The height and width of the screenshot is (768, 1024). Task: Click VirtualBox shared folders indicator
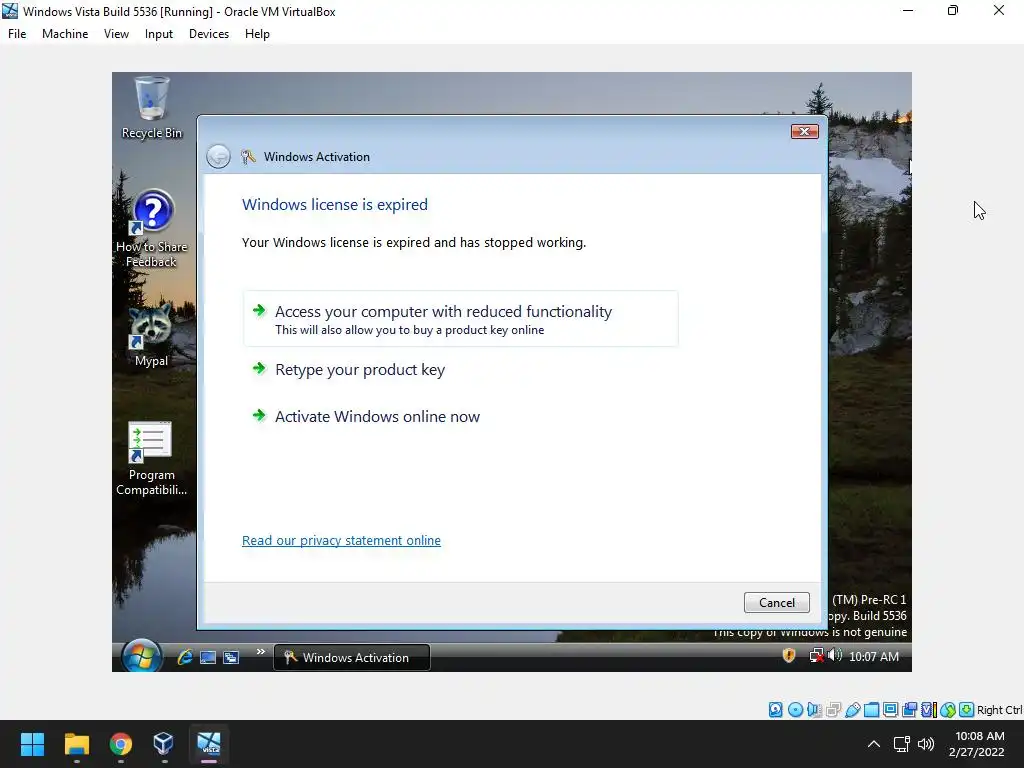(871, 710)
